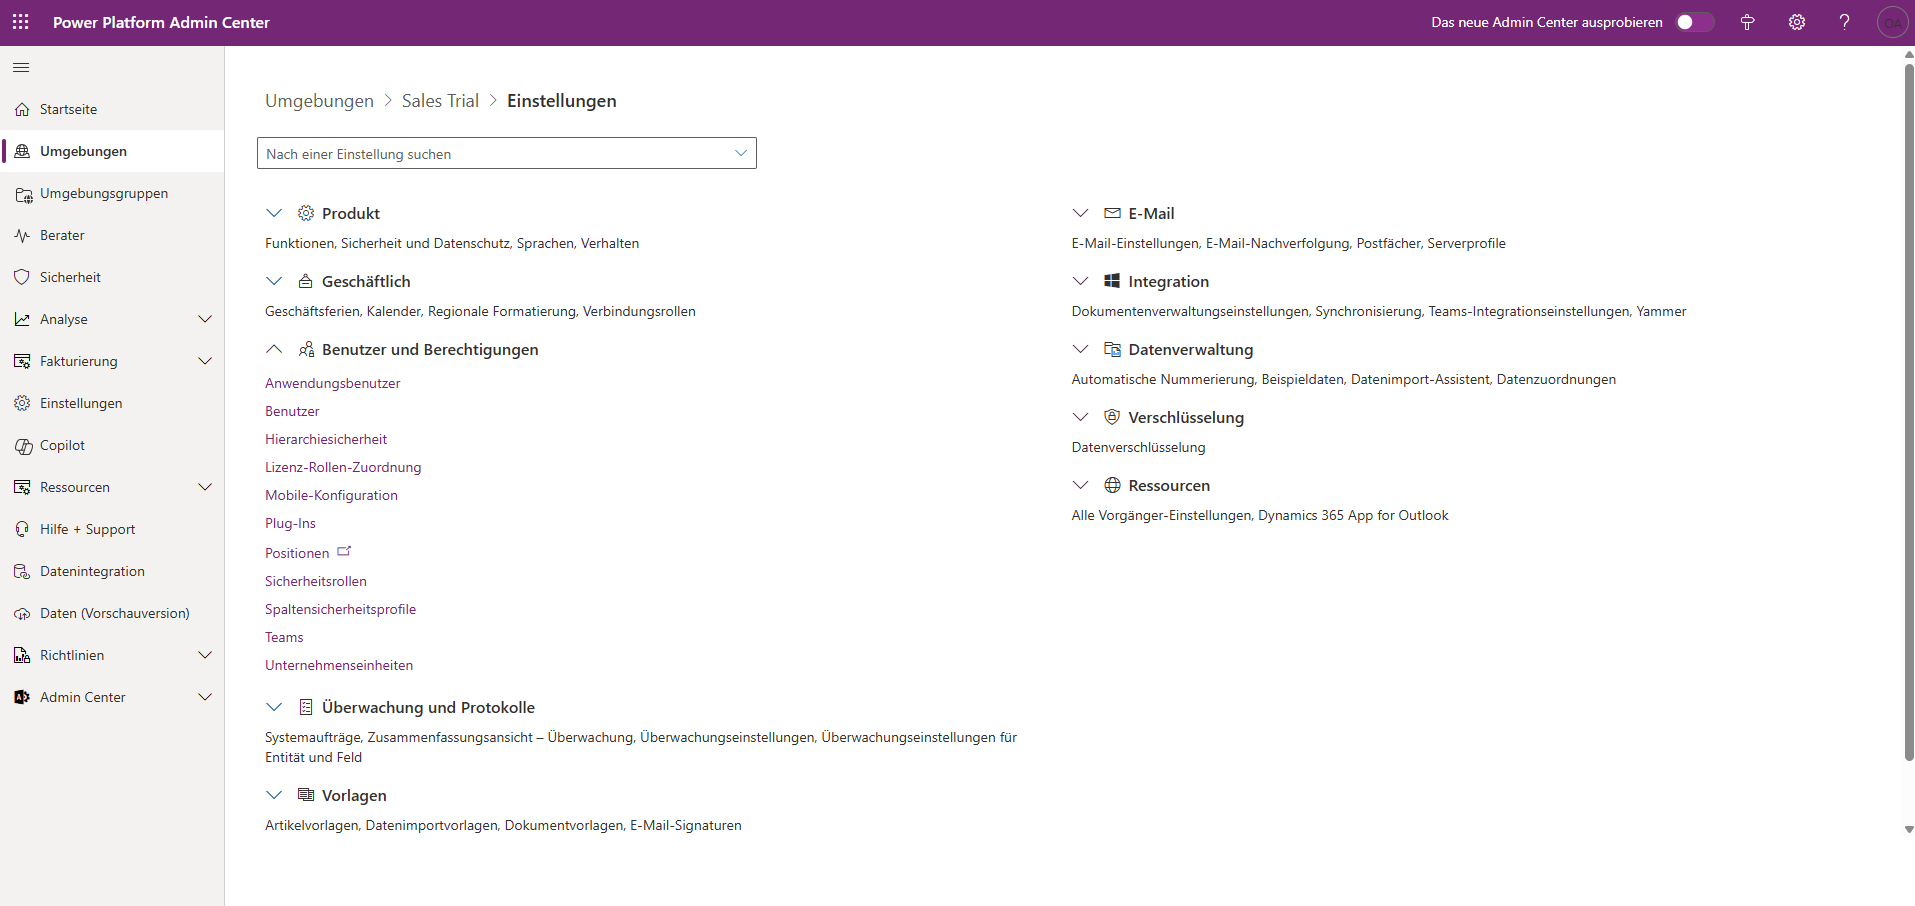This screenshot has height=906, width=1915.
Task: Expand the E-Mail settings section
Action: (x=1080, y=213)
